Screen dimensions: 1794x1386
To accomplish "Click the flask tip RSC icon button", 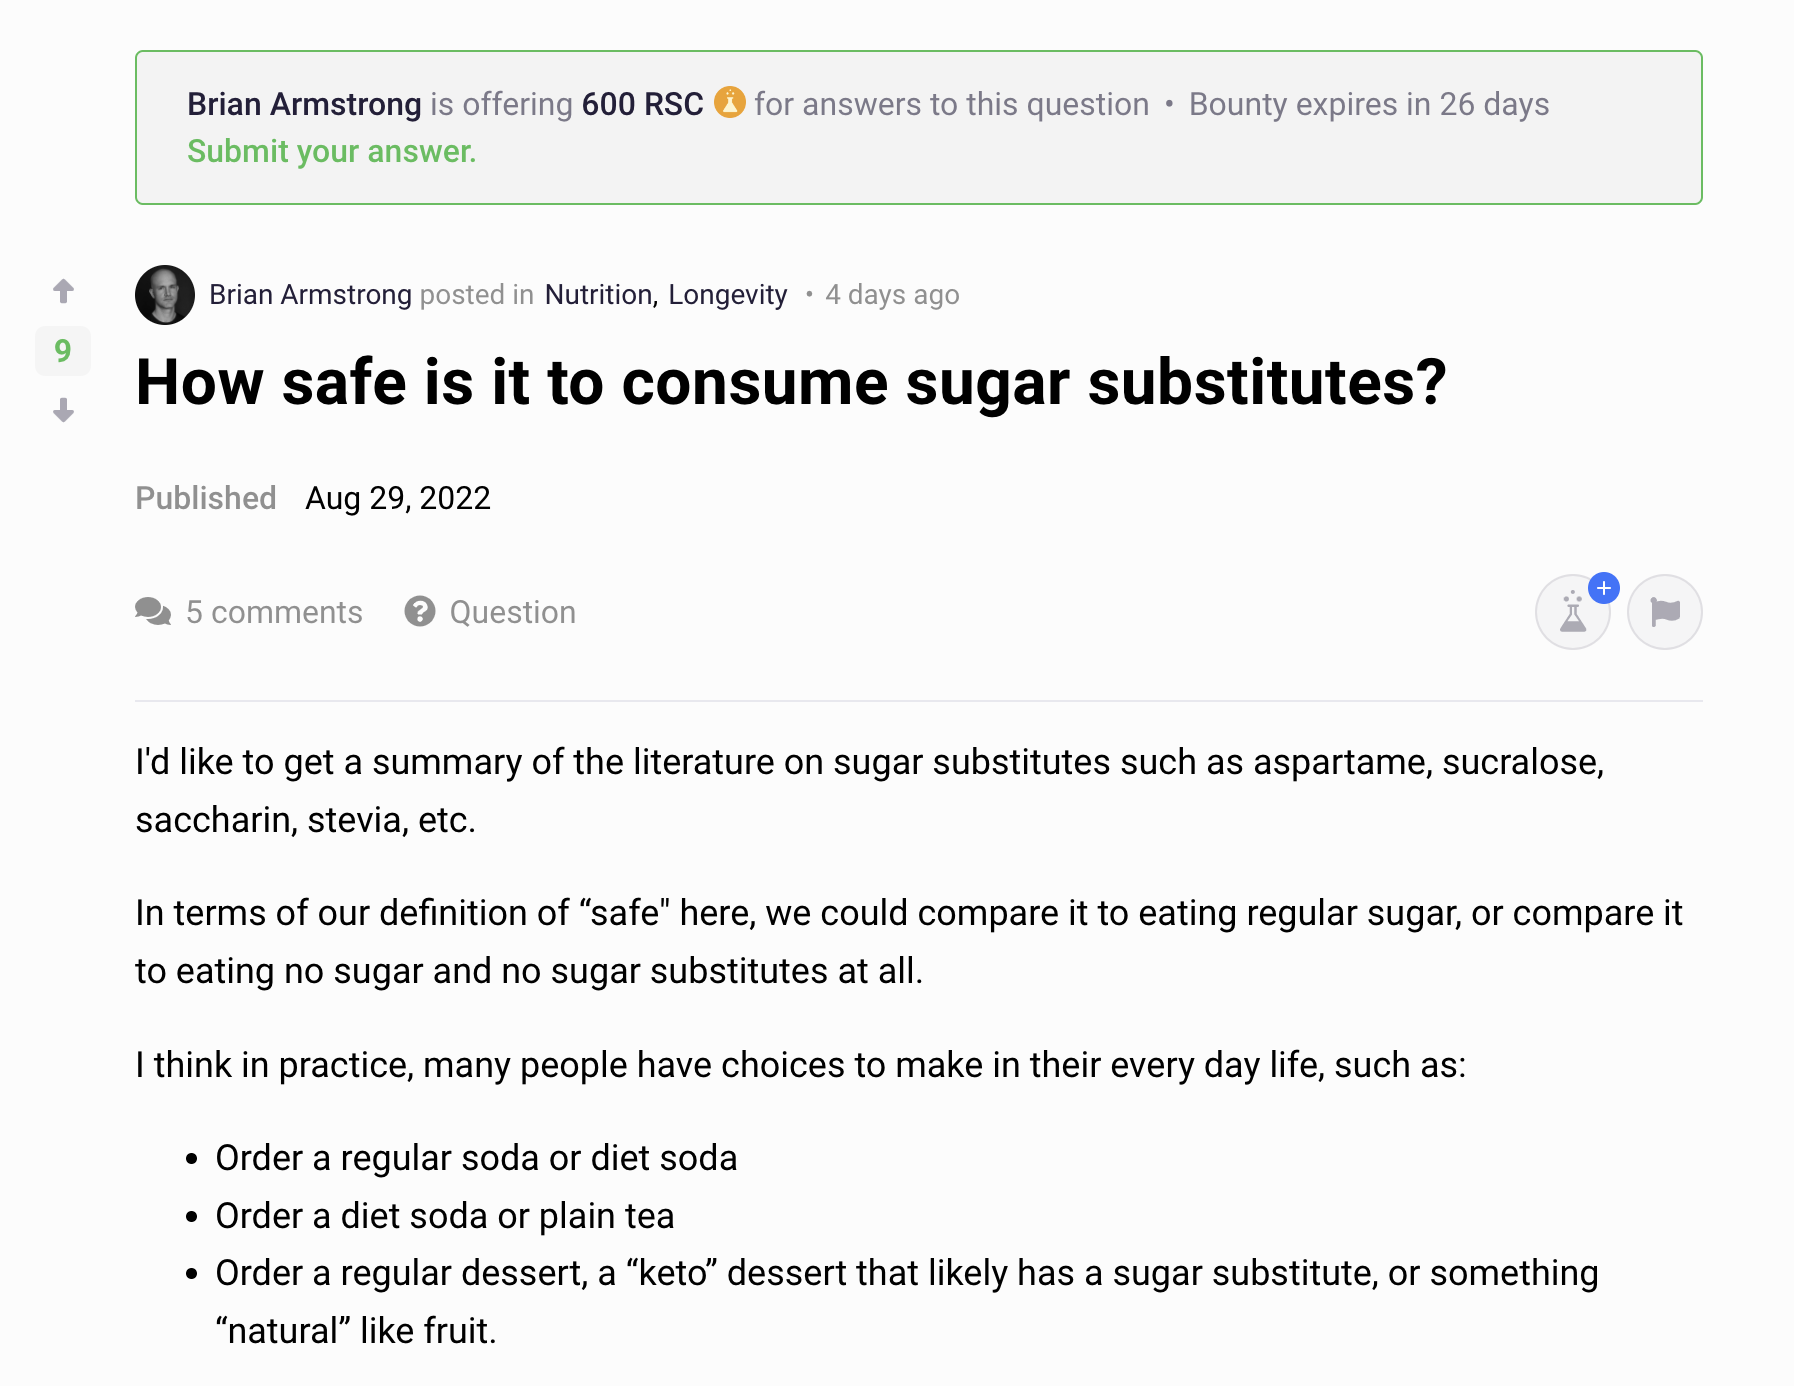I will [1573, 612].
